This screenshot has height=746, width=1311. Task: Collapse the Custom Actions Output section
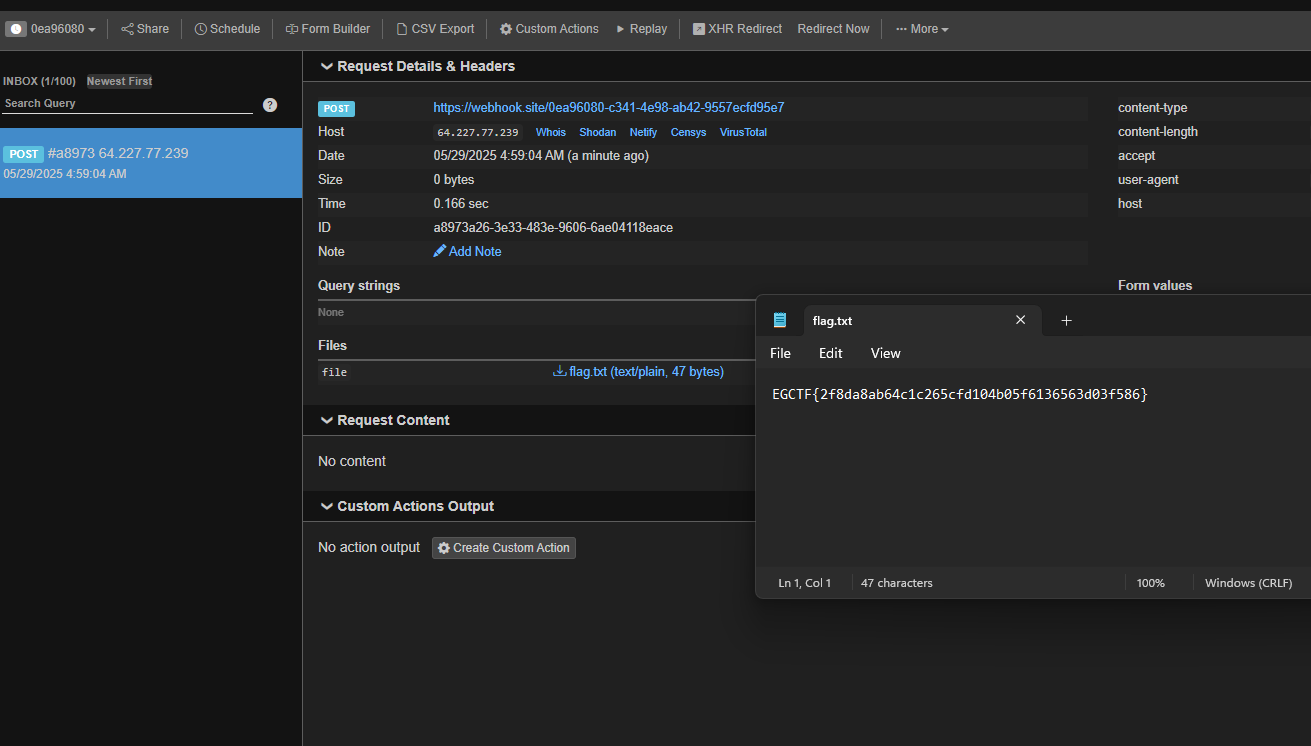click(x=407, y=506)
